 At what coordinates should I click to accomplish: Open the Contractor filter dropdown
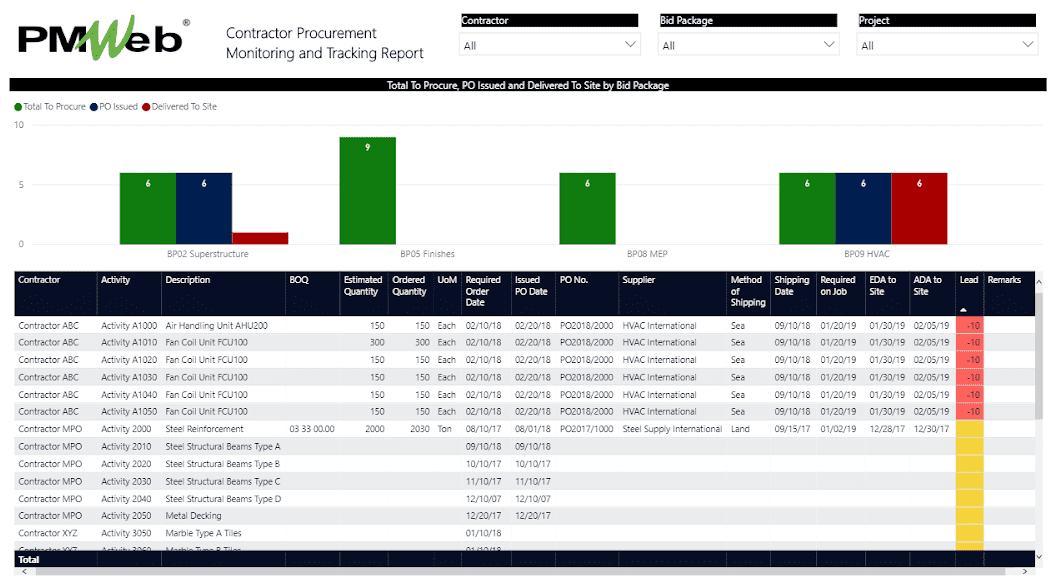(548, 45)
